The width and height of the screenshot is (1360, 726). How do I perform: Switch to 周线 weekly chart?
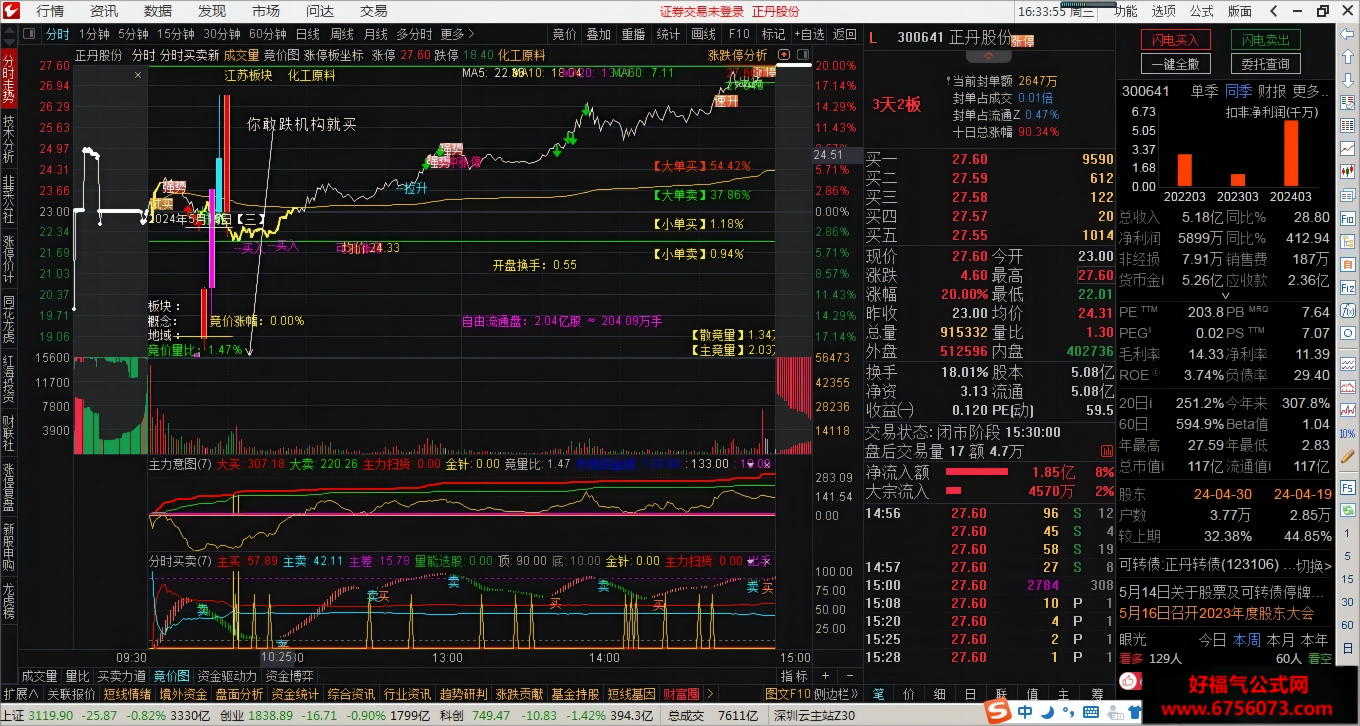[342, 34]
